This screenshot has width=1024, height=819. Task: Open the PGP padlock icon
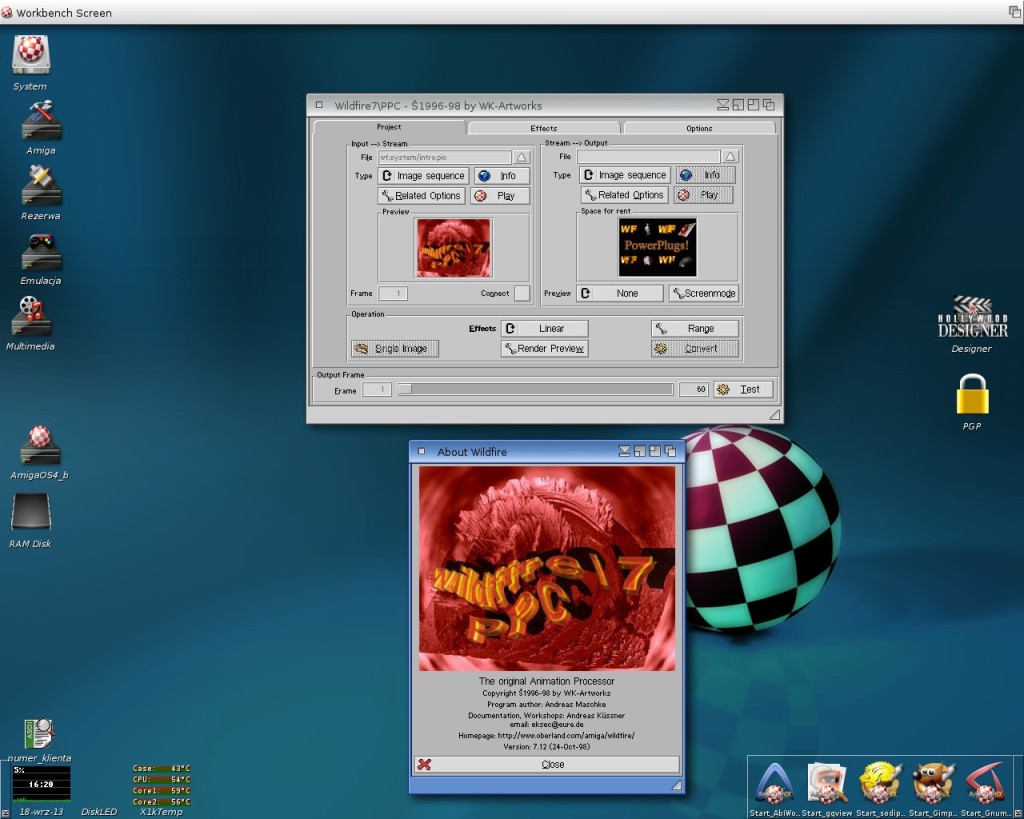972,394
